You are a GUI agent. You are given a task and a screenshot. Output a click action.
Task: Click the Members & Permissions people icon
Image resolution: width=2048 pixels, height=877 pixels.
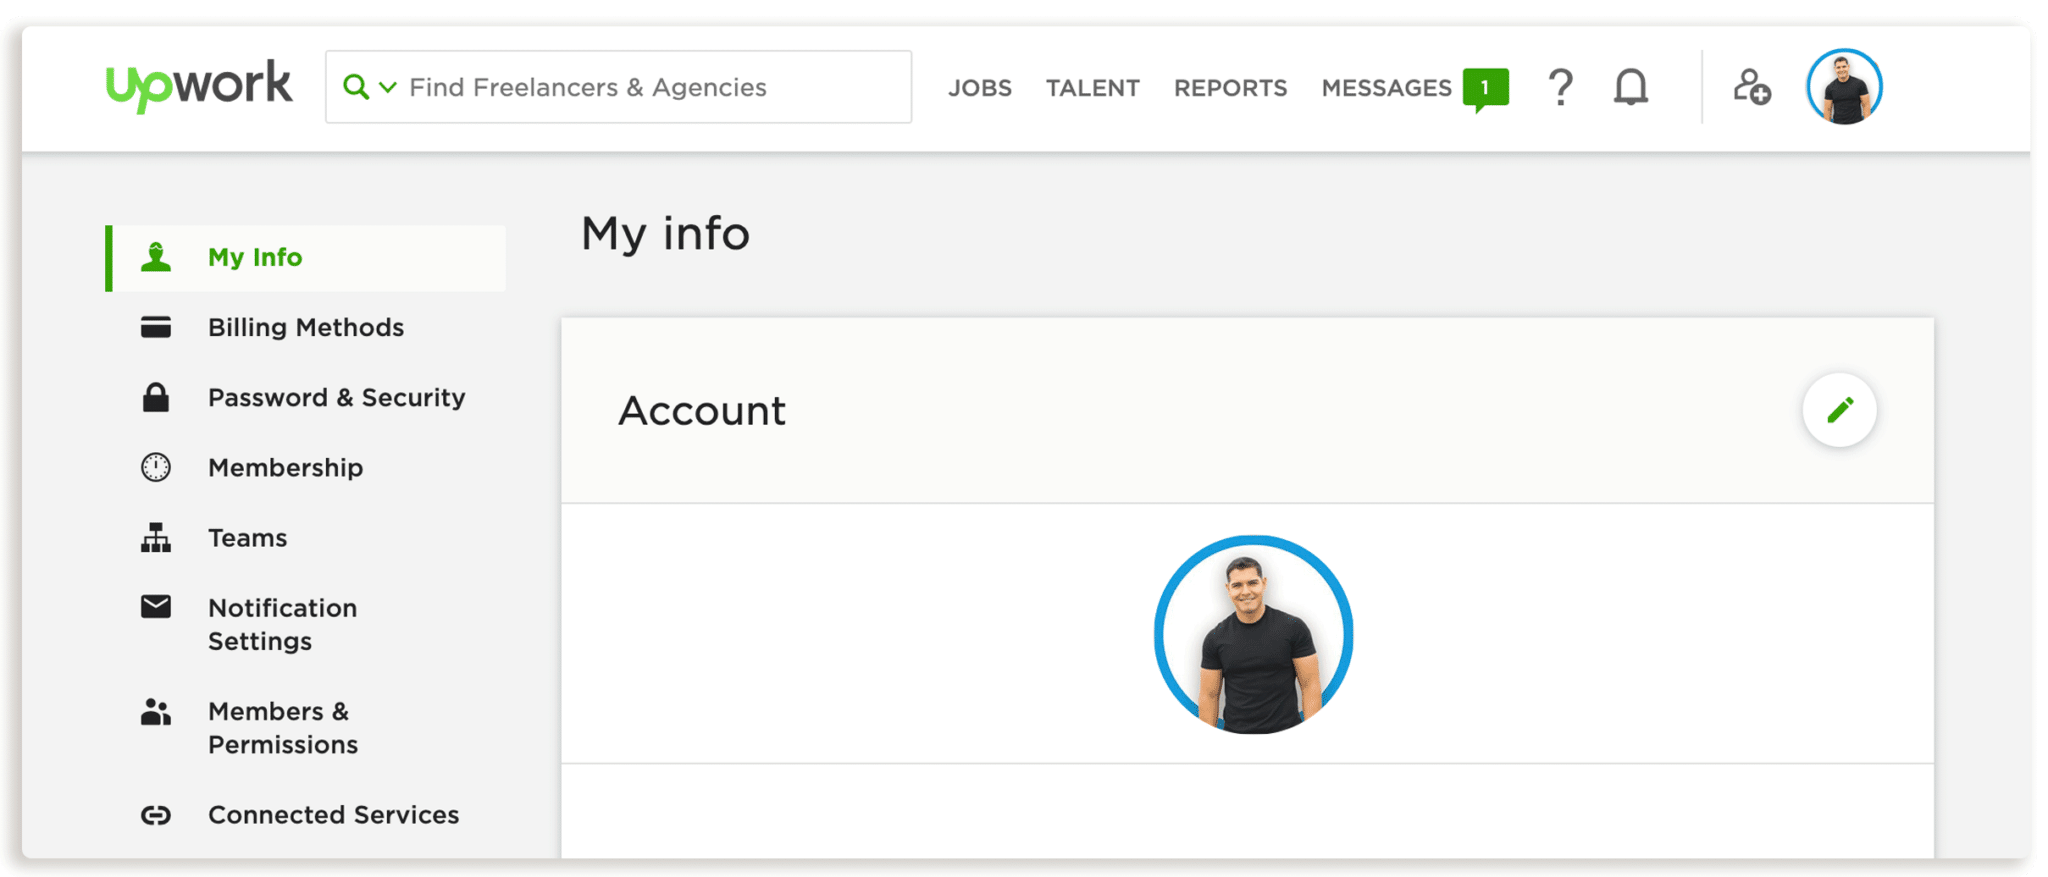pos(156,711)
